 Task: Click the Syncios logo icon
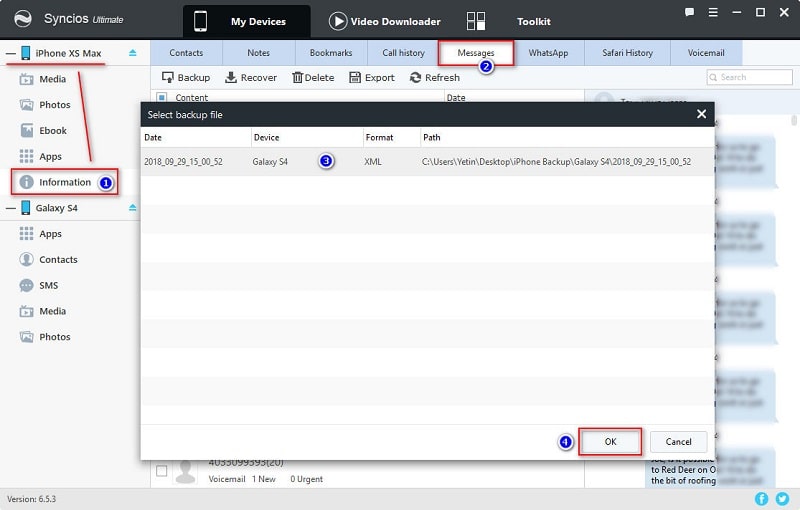[22, 19]
